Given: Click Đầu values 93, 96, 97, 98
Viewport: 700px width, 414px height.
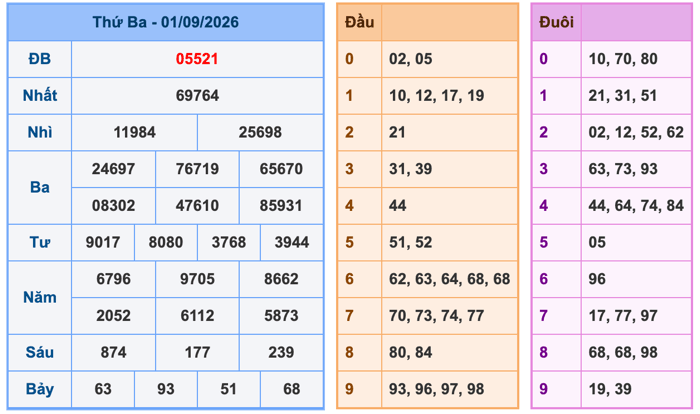Looking at the screenshot, I should tap(437, 389).
